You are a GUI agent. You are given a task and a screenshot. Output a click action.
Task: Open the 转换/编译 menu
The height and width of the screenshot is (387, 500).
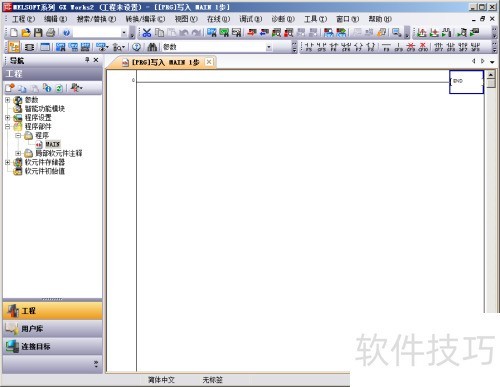click(x=145, y=19)
